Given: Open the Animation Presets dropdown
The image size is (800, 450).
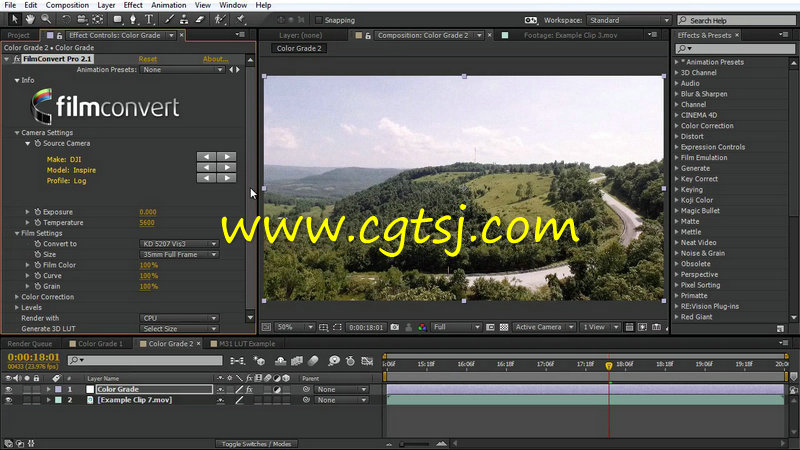Looking at the screenshot, I should [182, 69].
